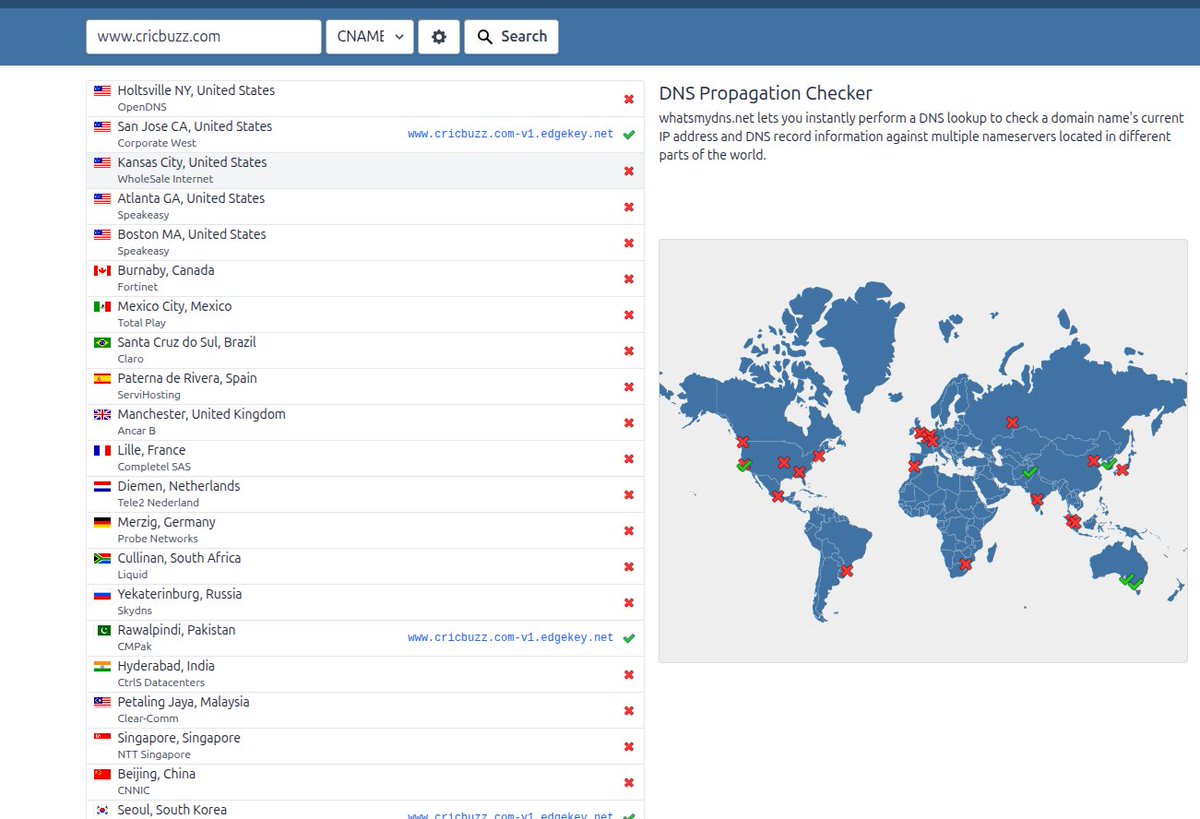Click the red X status for Beijing, China
1200x819 pixels.
629,783
